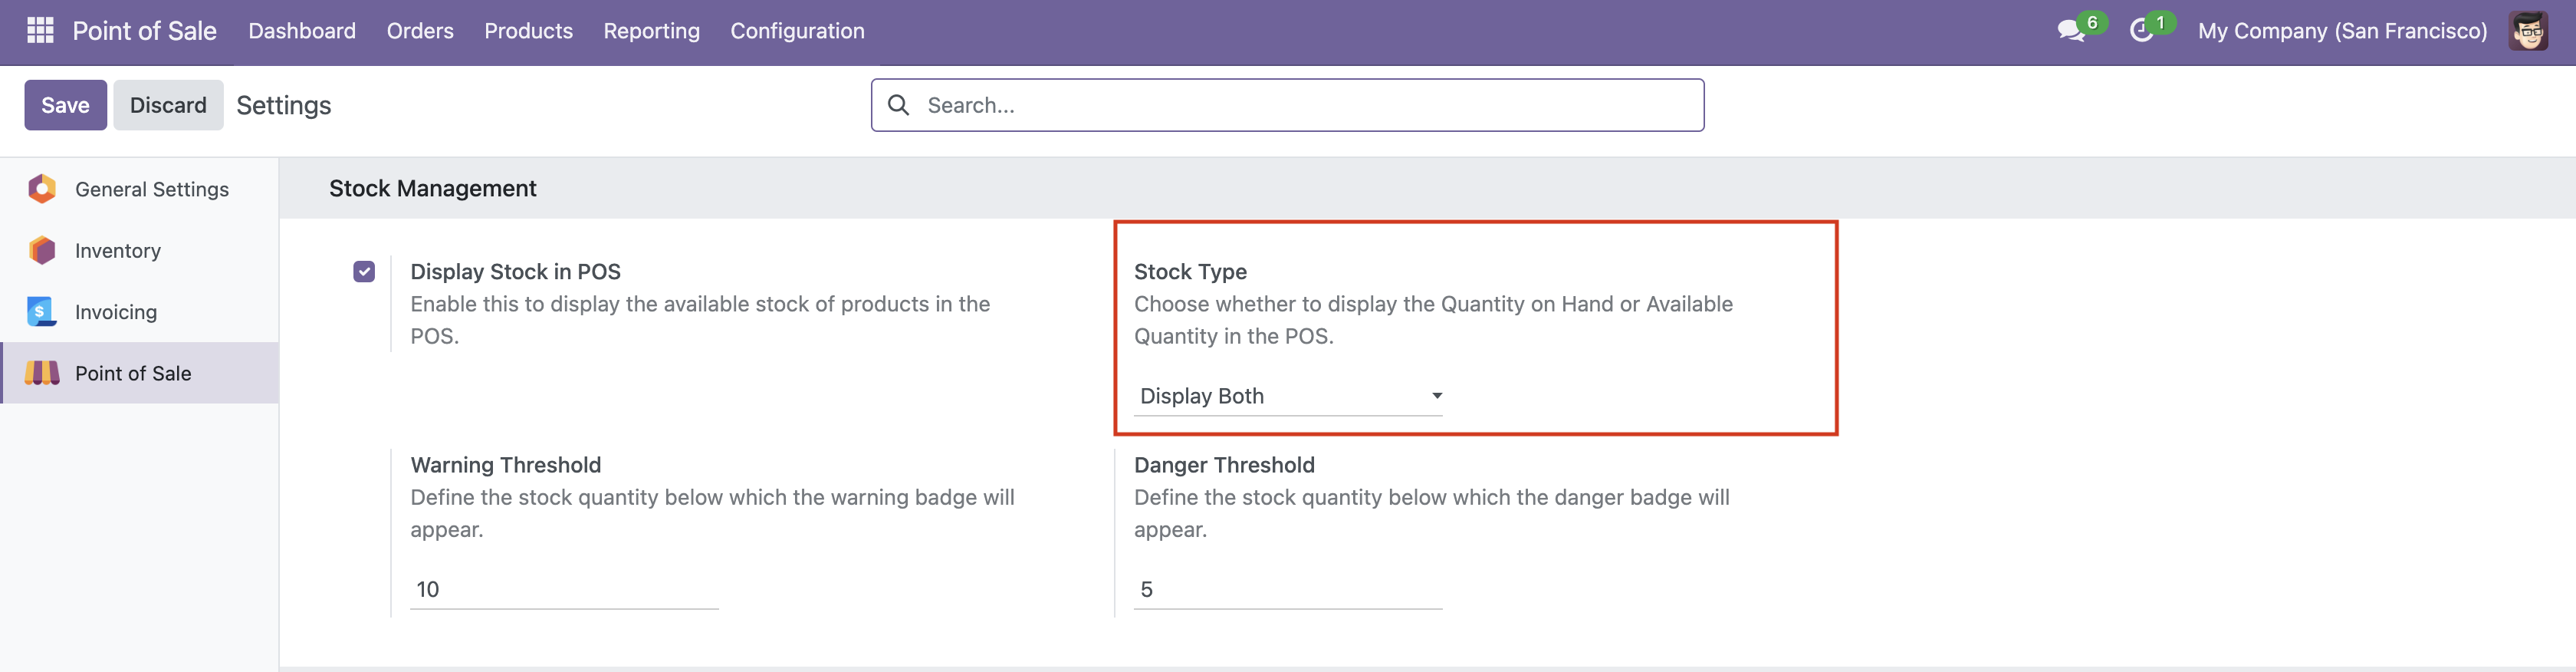The image size is (2576, 672).
Task: Open the messaging conversations icon
Action: (x=2072, y=31)
